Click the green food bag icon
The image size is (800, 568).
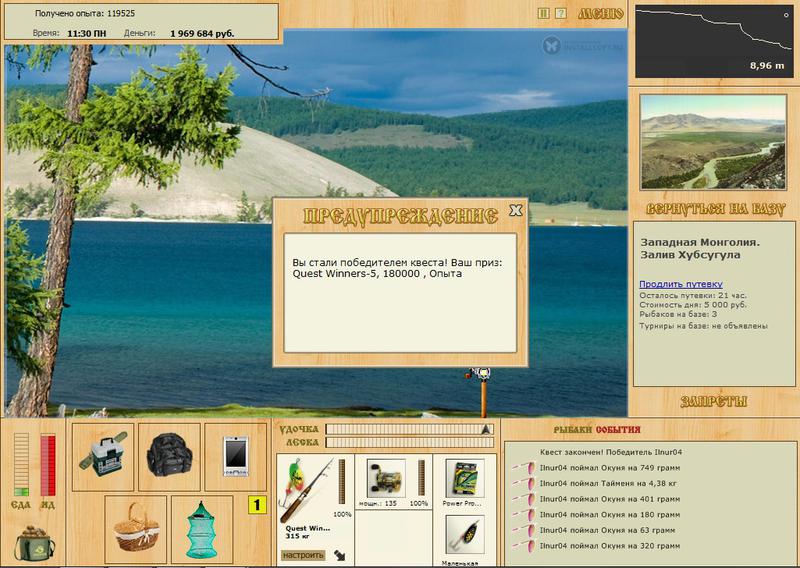click(x=34, y=544)
